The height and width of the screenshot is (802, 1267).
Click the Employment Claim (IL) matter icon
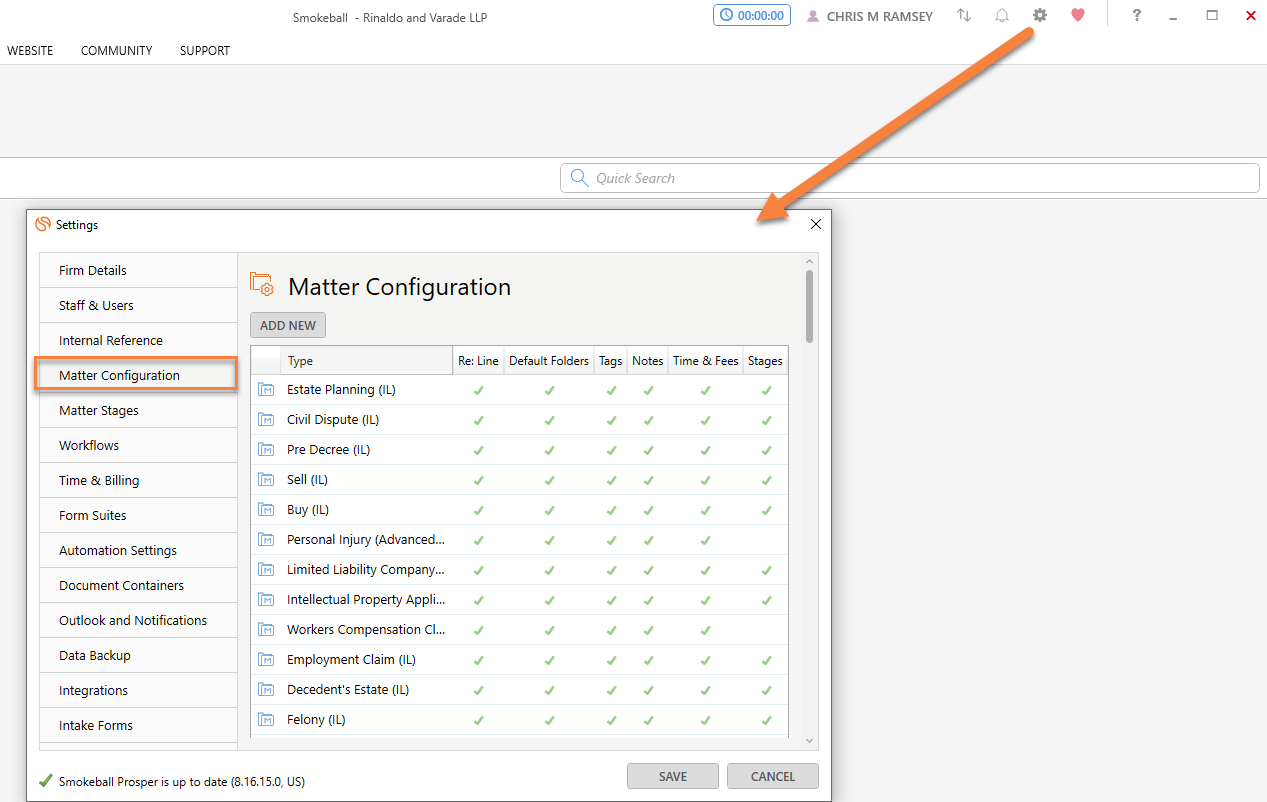266,660
